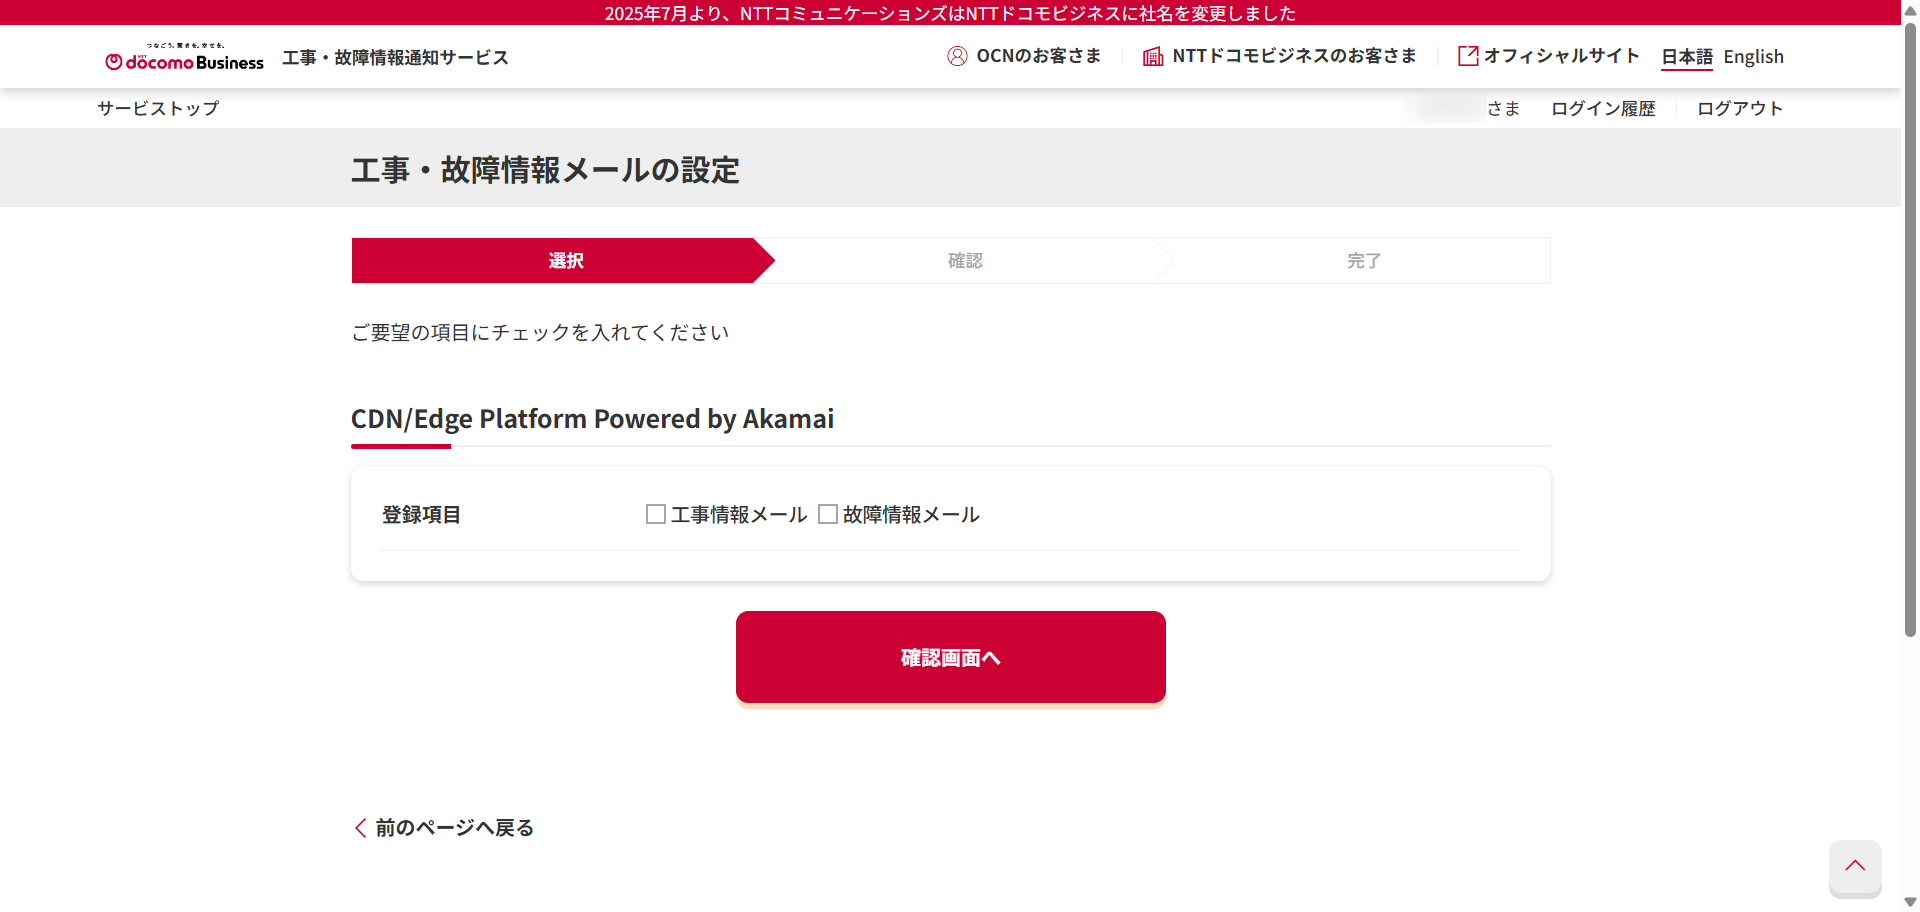Screen dimensions: 1920x912
Task: Click the 完了 step tab
Action: (x=1364, y=261)
